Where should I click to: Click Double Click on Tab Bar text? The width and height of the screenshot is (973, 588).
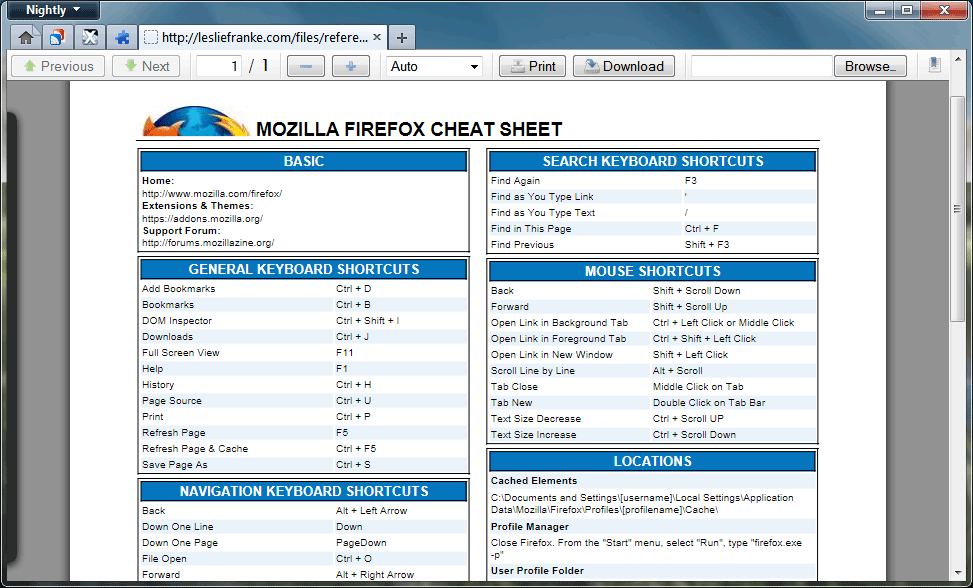pyautogui.click(x=709, y=403)
